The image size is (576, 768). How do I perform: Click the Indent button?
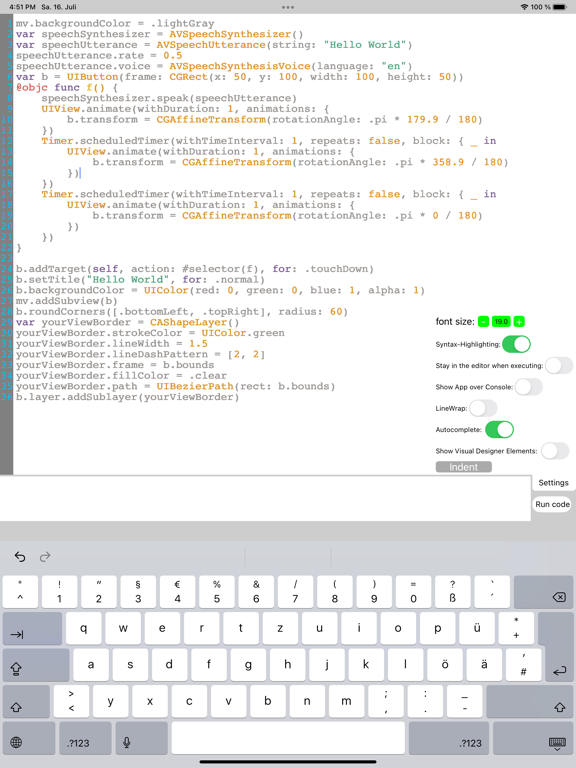[x=463, y=467]
